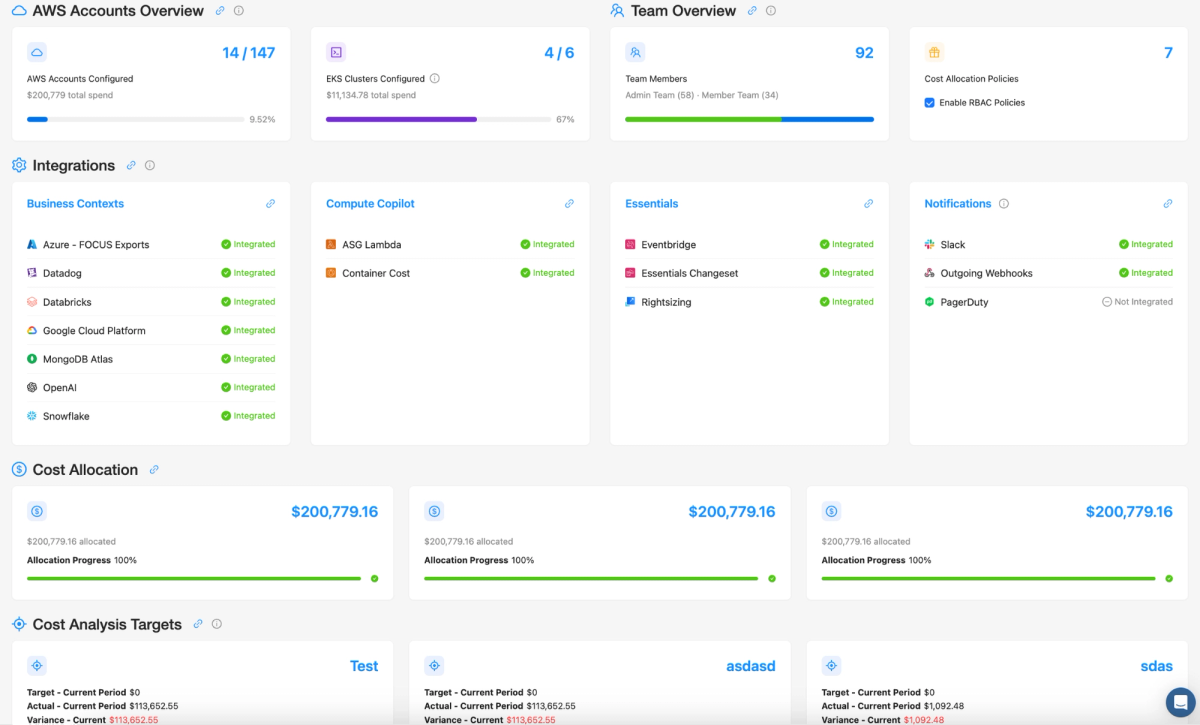Click the Essentials heading link
The image size is (1200, 725).
(x=652, y=204)
